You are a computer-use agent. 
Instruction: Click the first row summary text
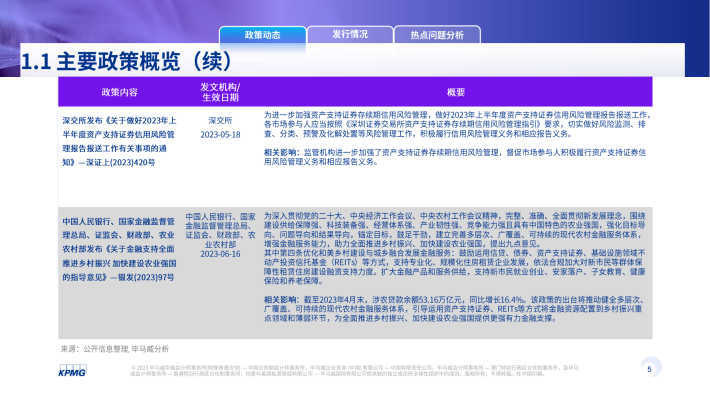[457, 125]
